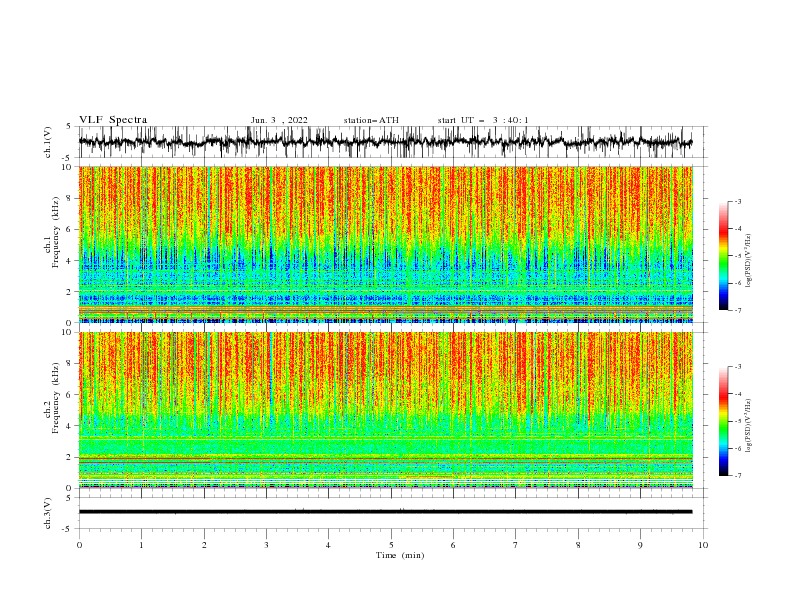Click the 'station=ATH' label
Viewport: 792px width, 612px height.
point(371,120)
